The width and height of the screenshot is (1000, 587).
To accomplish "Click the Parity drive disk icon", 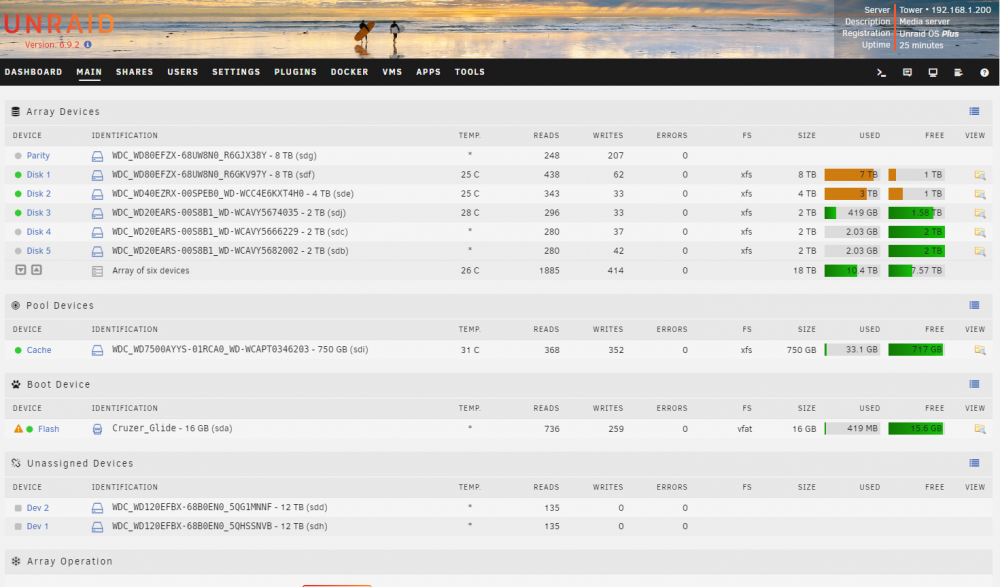I will pos(97,156).
